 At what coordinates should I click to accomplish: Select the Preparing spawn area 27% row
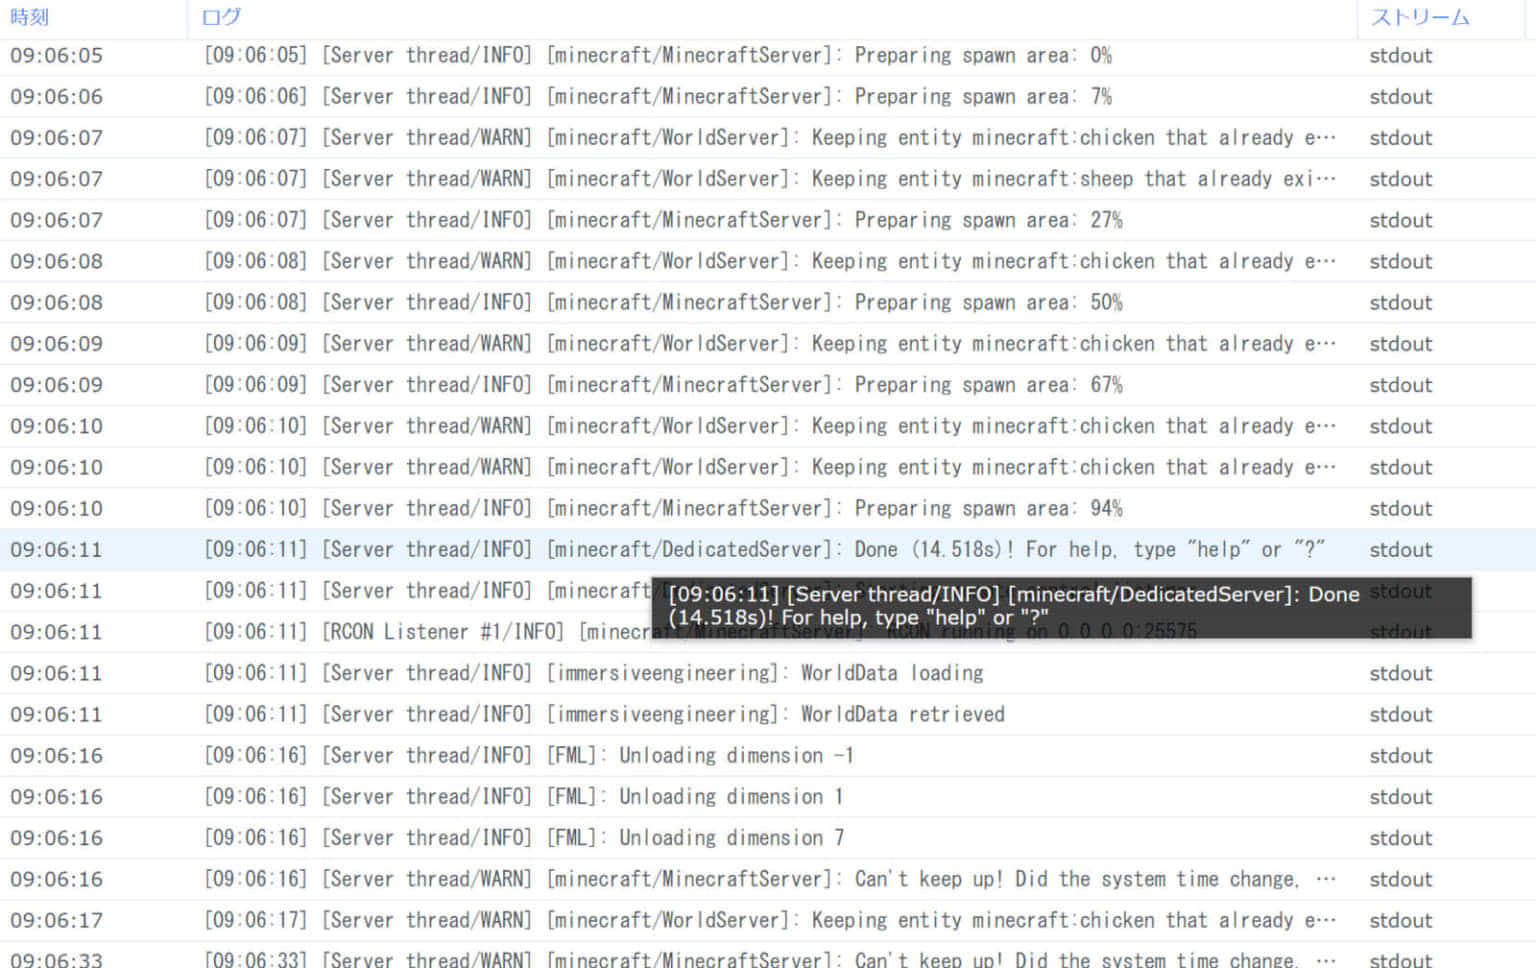[662, 220]
